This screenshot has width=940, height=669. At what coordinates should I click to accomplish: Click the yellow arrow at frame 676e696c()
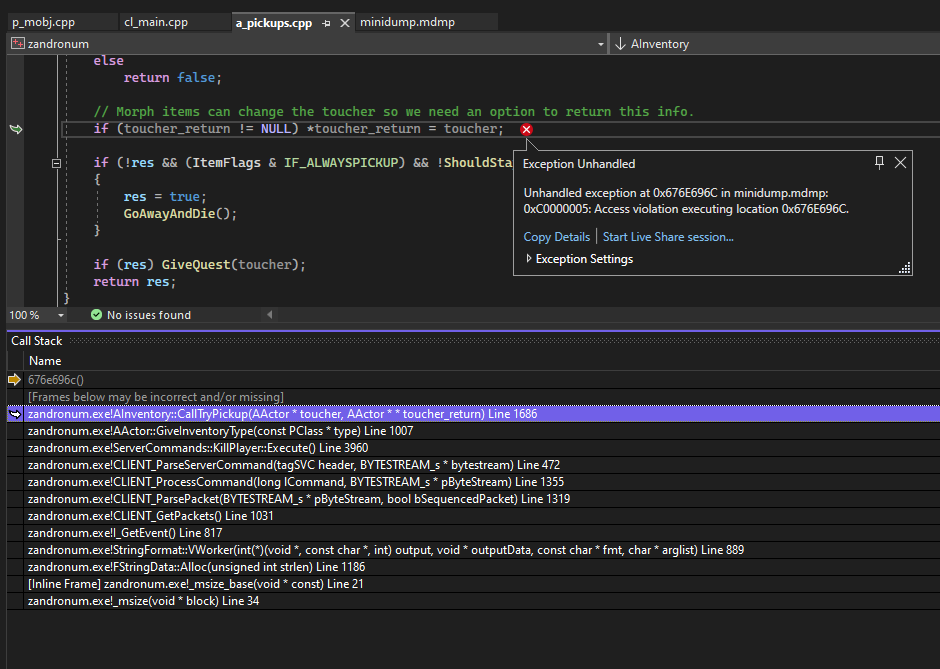[14, 379]
